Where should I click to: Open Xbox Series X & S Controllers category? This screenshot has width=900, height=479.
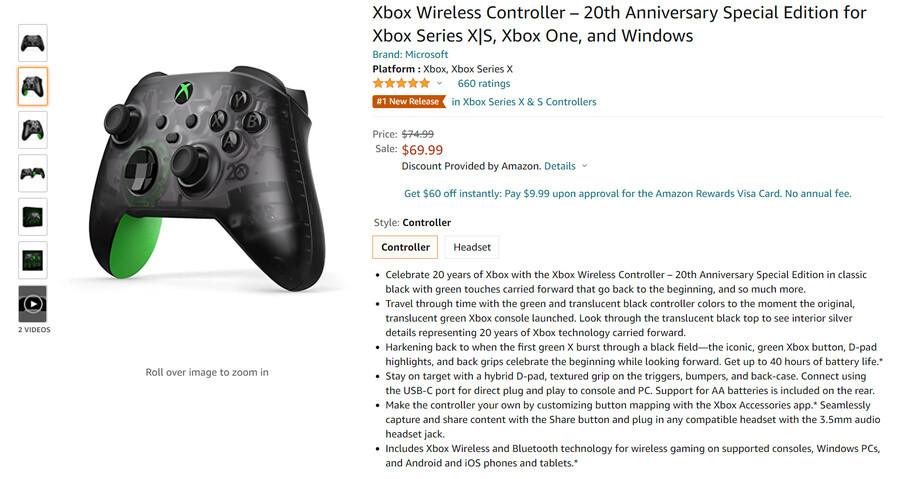[x=524, y=102]
